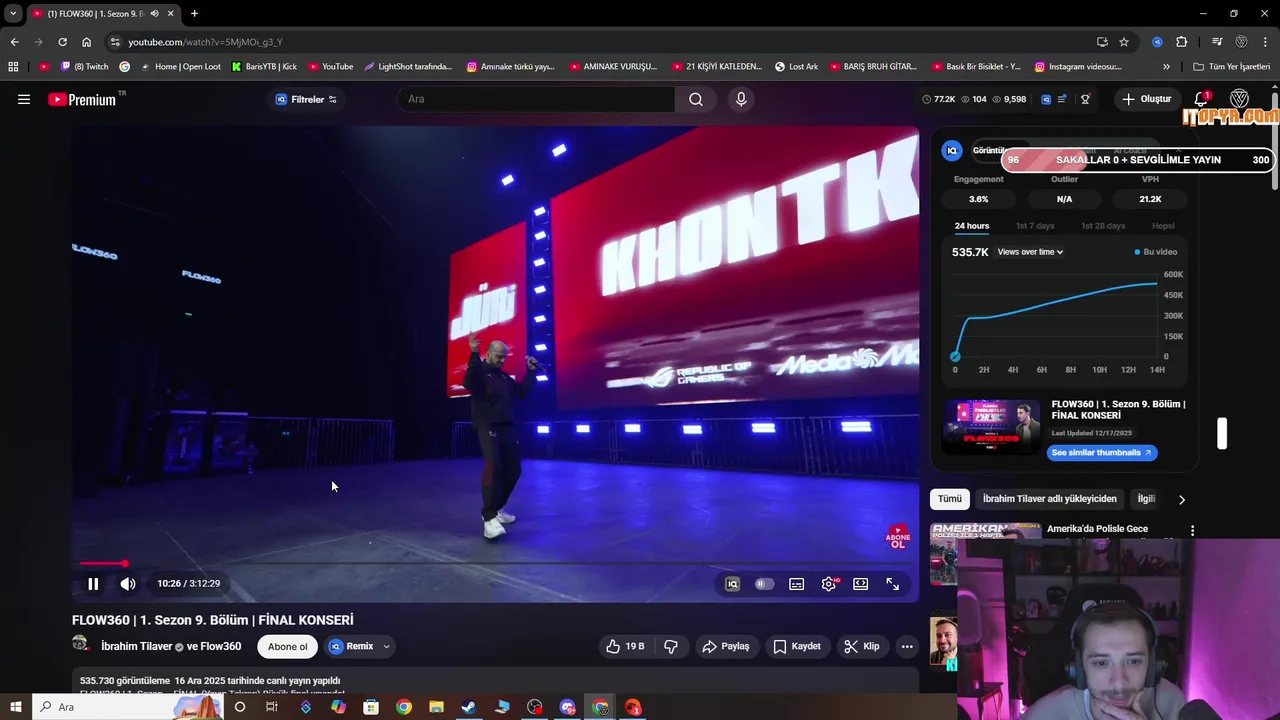Toggle autoplay switch in player controls
Image resolution: width=1280 pixels, height=720 pixels.
coord(764,584)
